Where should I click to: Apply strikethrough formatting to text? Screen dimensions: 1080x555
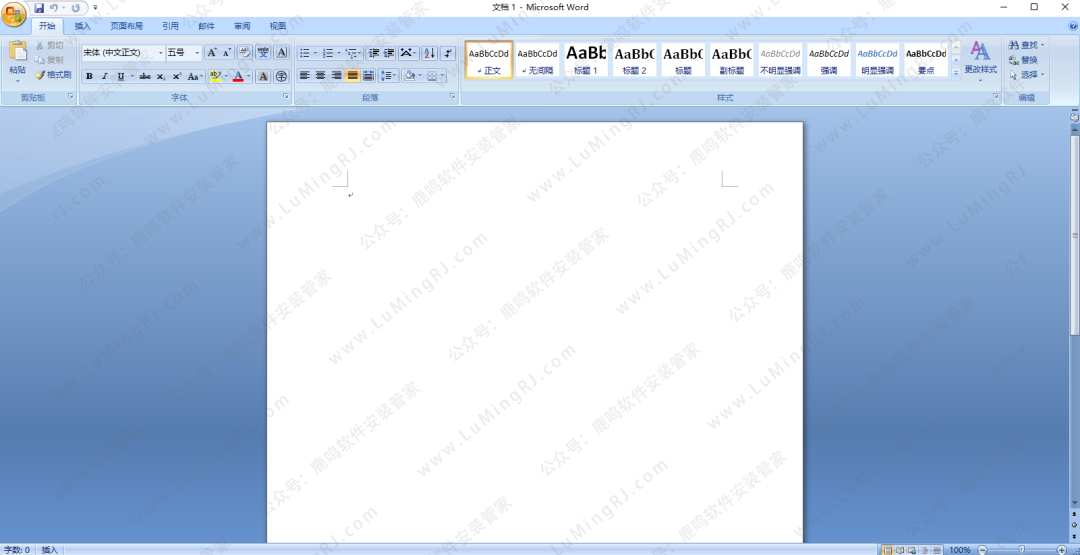click(x=145, y=76)
